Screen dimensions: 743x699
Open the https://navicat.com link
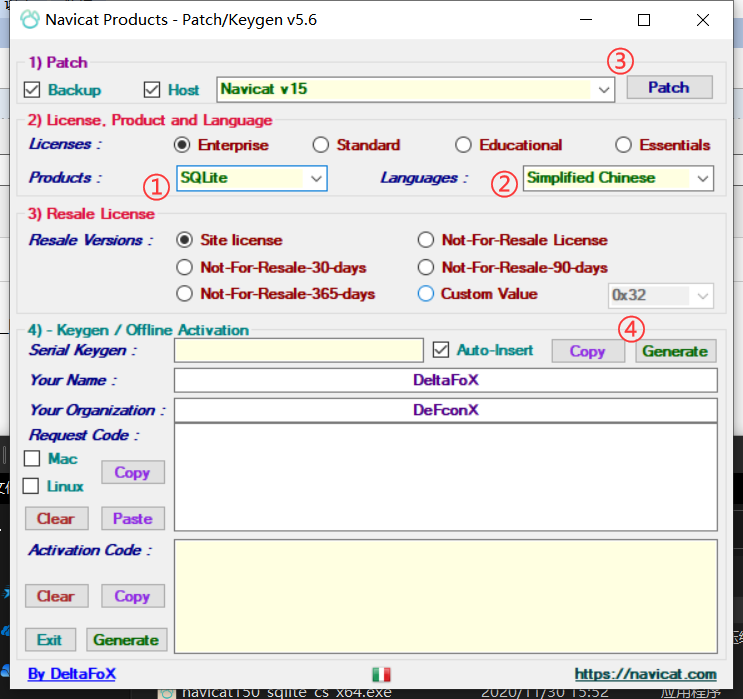pyautogui.click(x=645, y=674)
